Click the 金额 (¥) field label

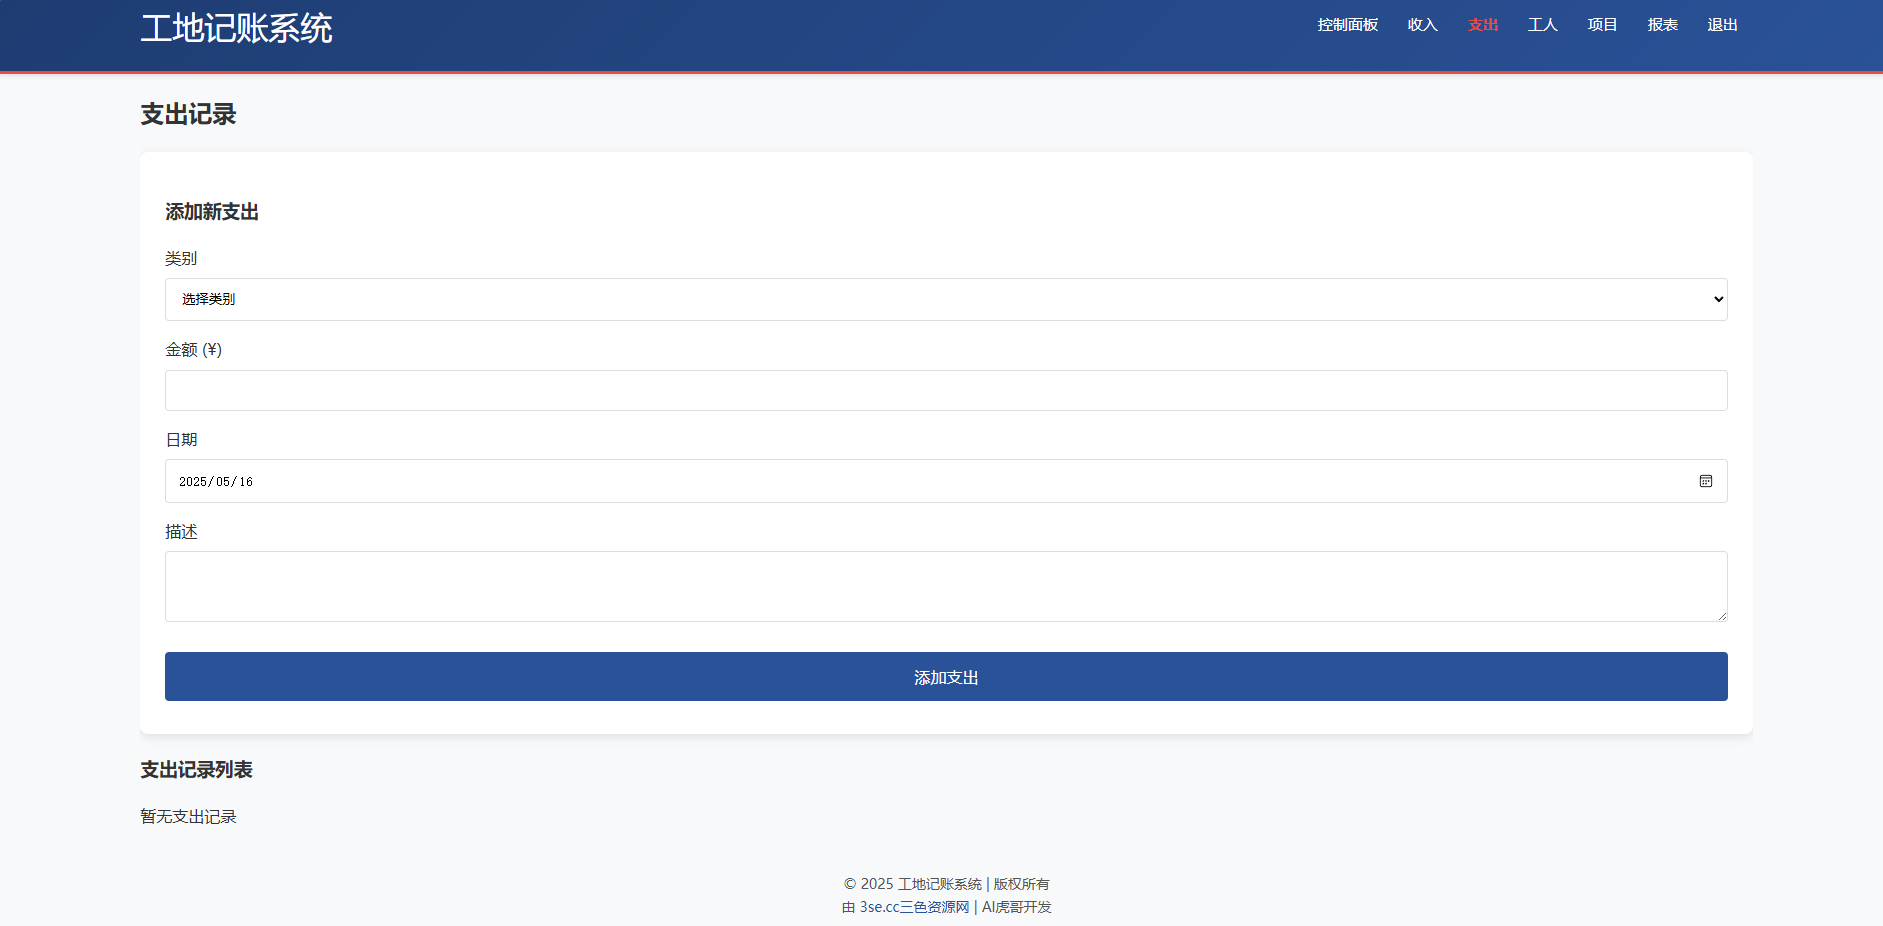click(193, 350)
